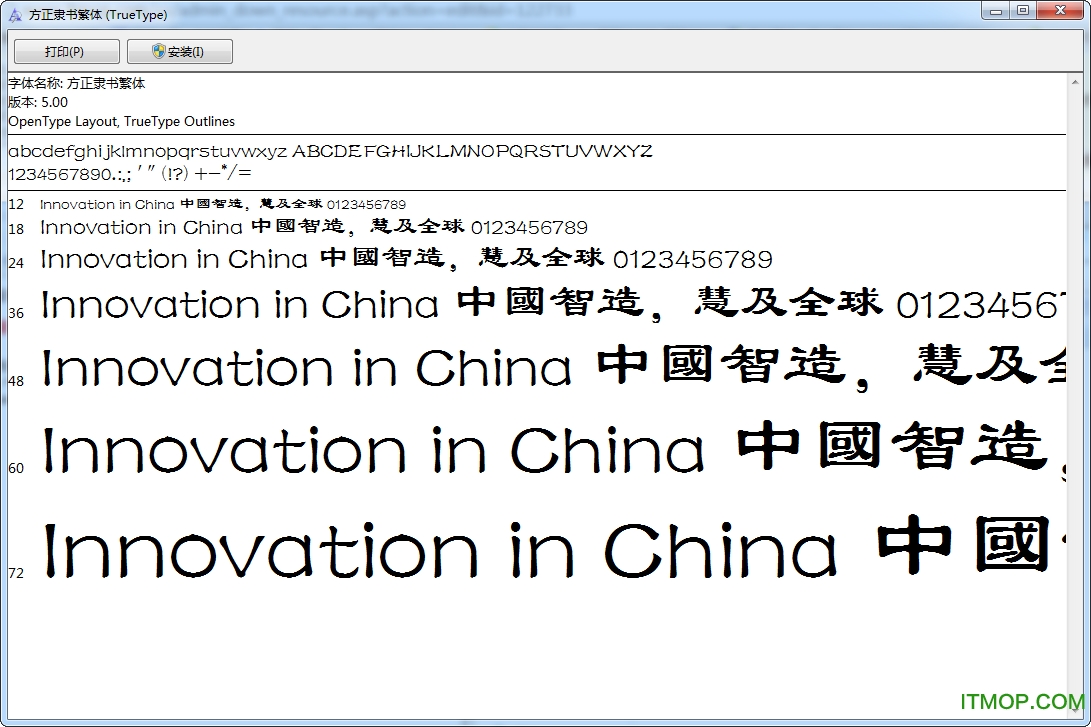
Task: Click the UAC shield icon on install button
Action: click(x=159, y=51)
